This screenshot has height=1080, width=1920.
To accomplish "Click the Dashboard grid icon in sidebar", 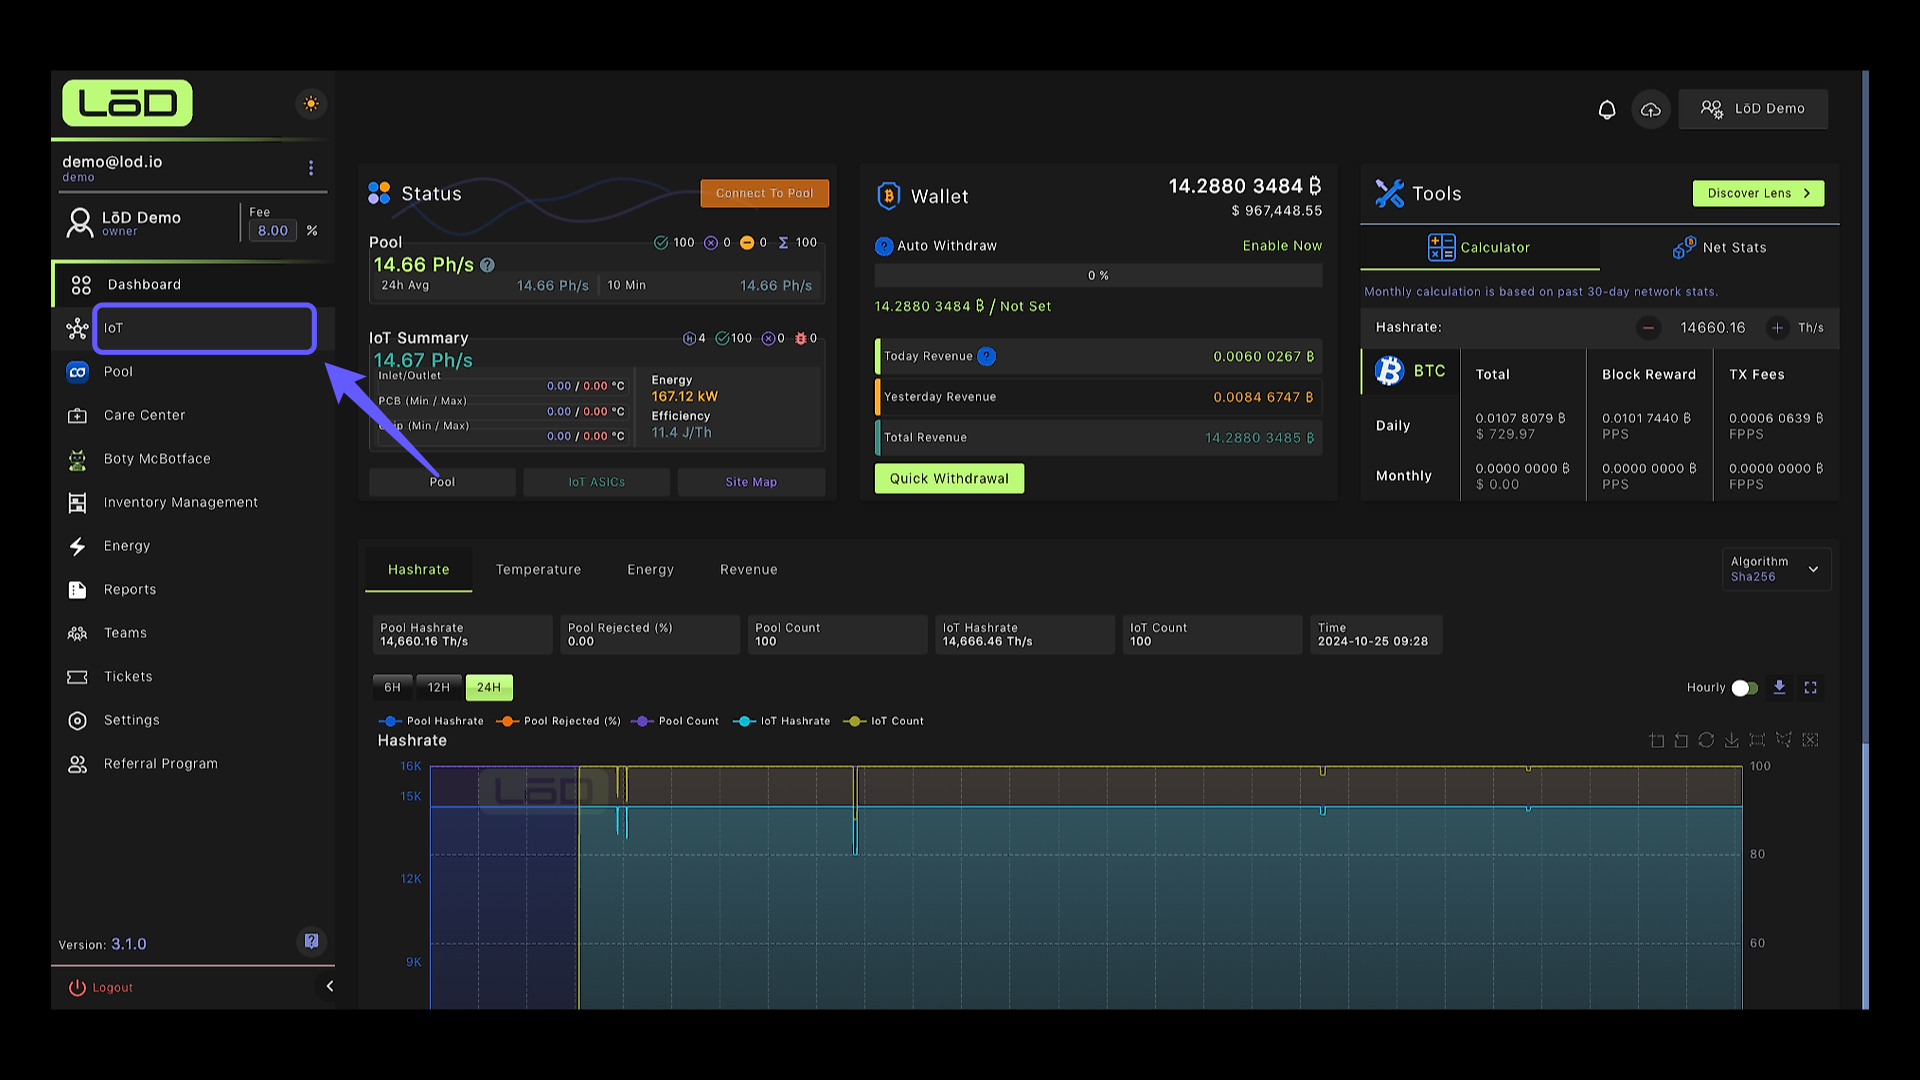I will pos(81,286).
